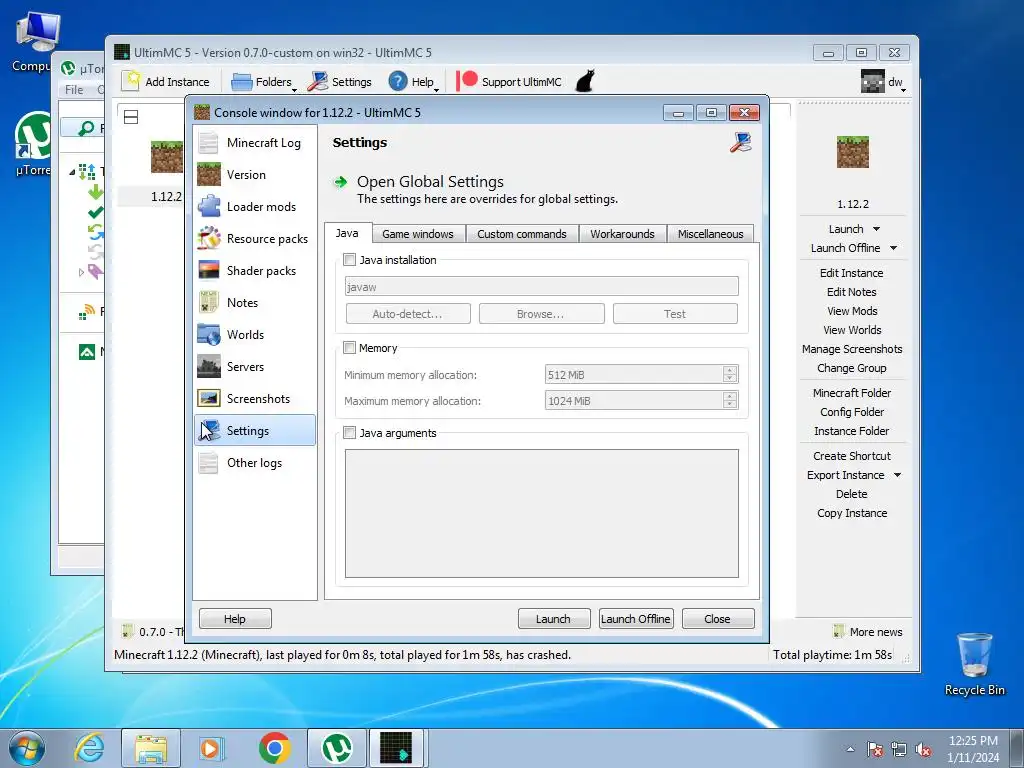Screen dimensions: 1024x768
Task: Click Create Shortcut in right panel
Action: (x=852, y=456)
